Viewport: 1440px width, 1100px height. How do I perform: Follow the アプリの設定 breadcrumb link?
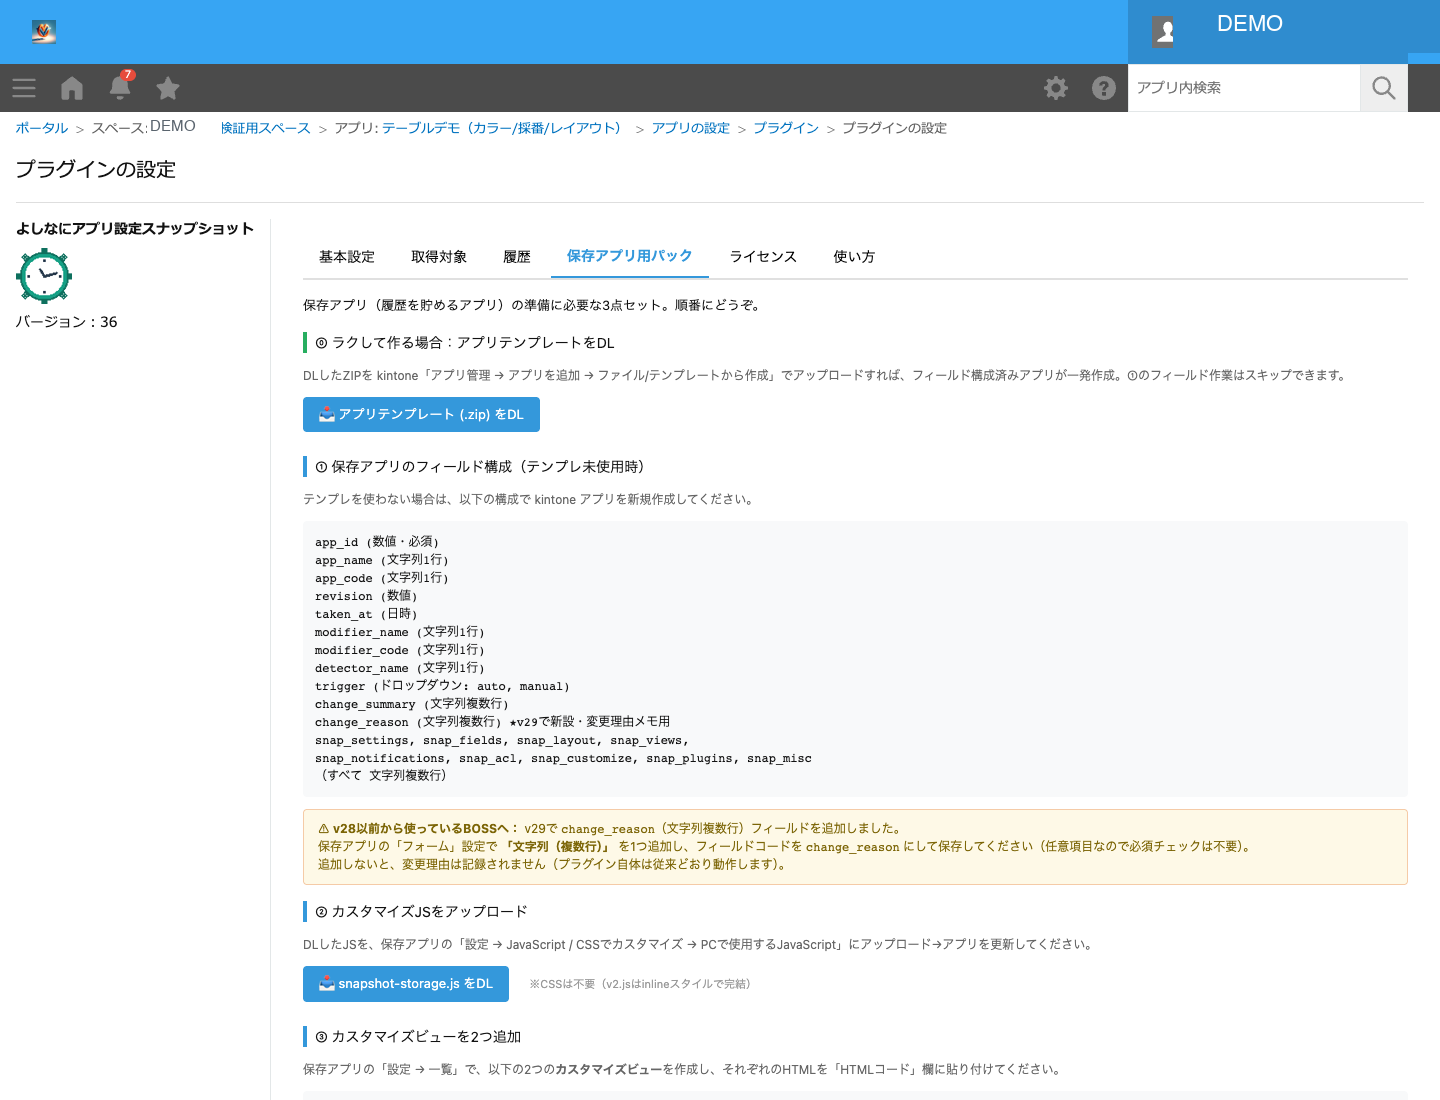tap(691, 128)
